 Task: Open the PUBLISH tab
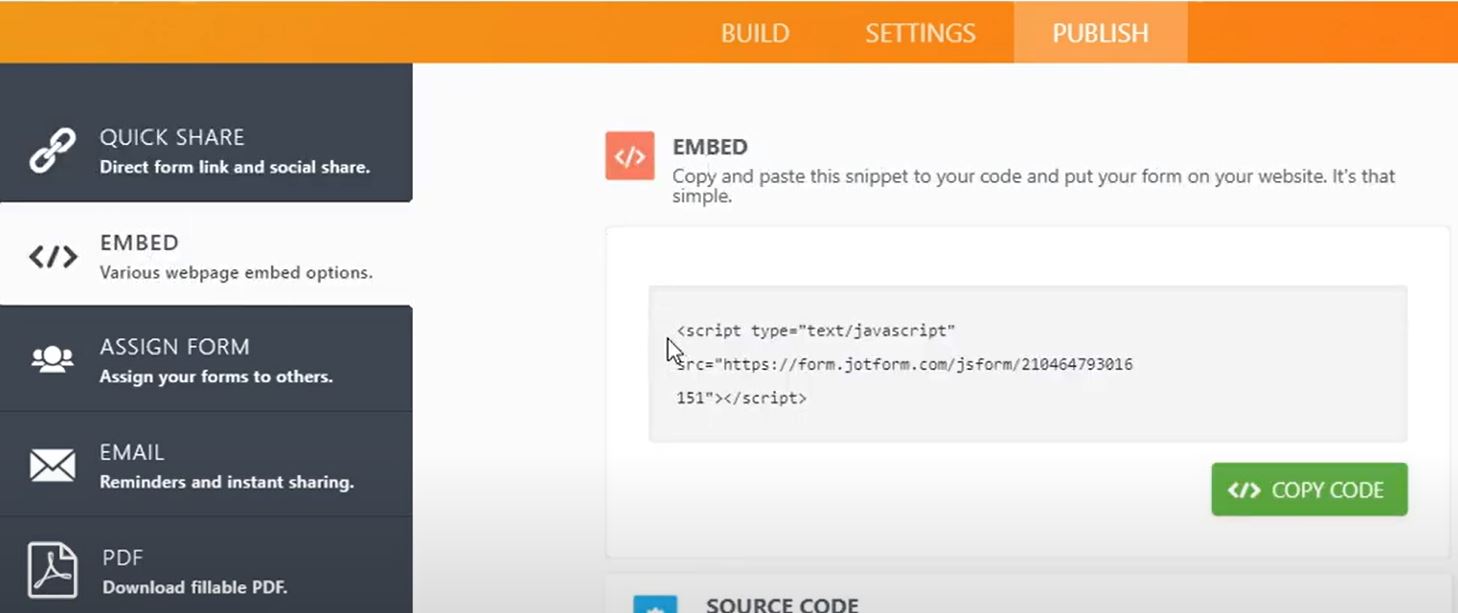(1100, 32)
